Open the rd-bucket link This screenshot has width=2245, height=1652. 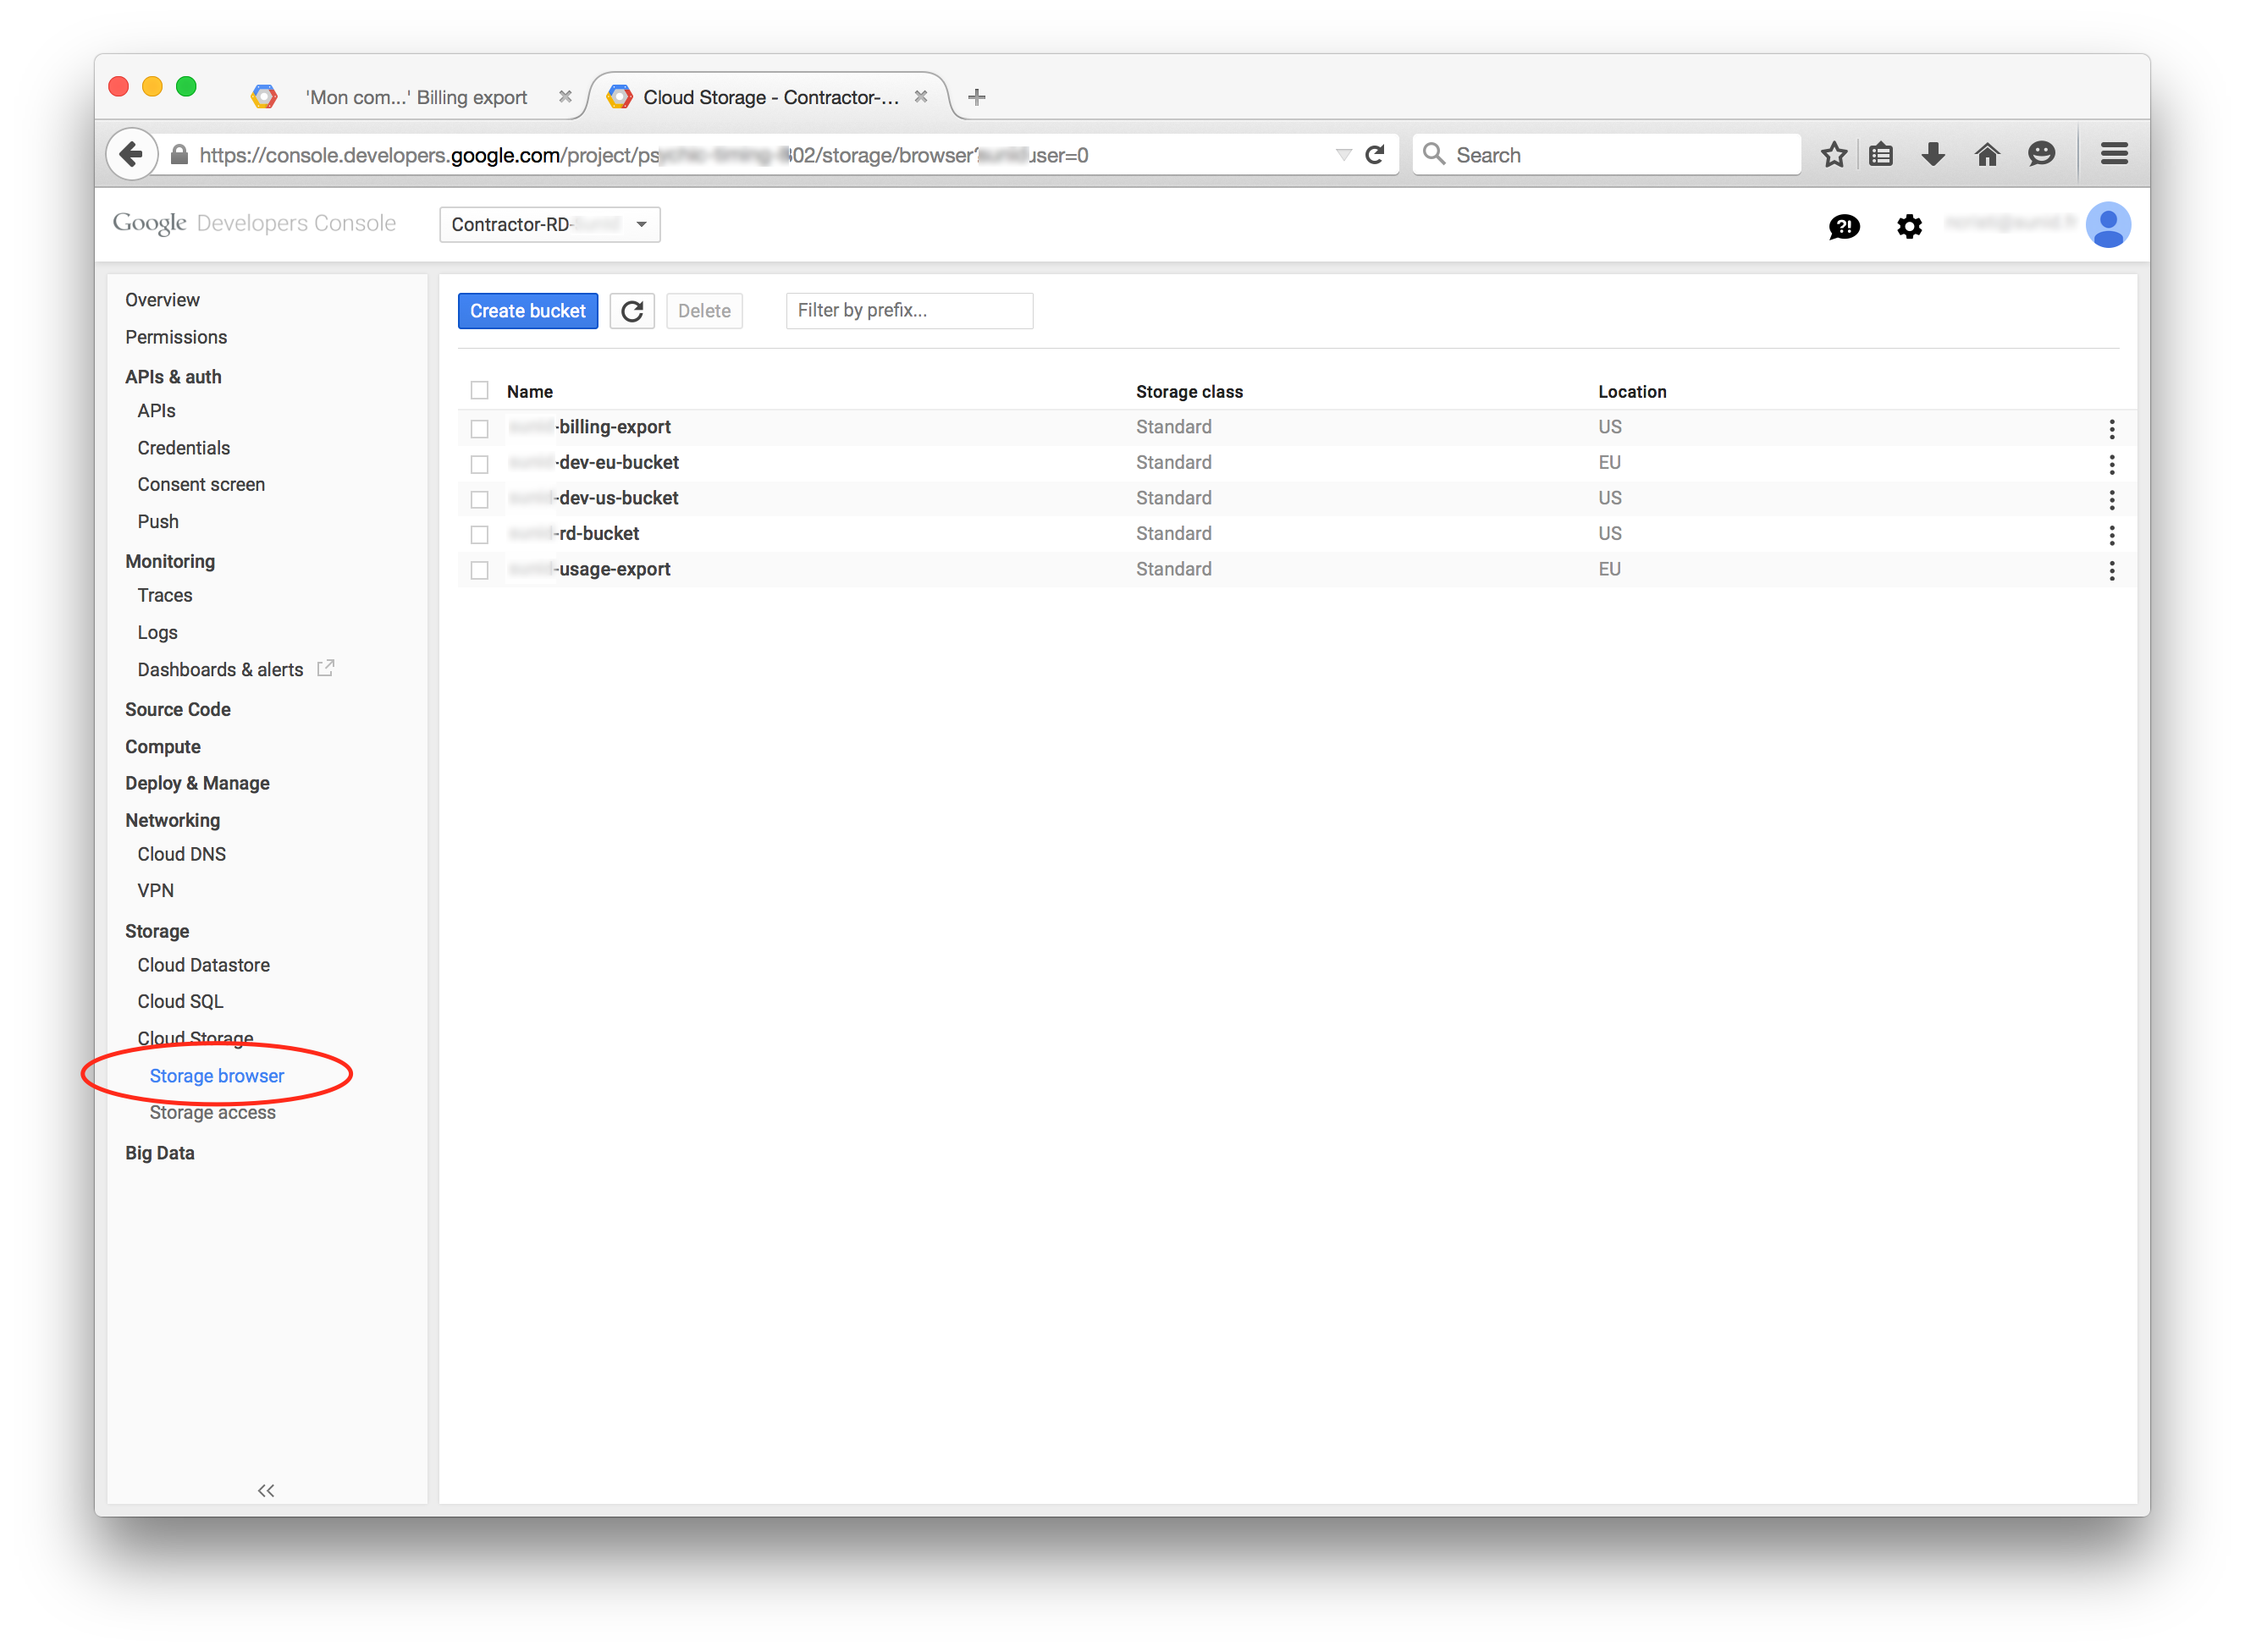click(x=574, y=534)
